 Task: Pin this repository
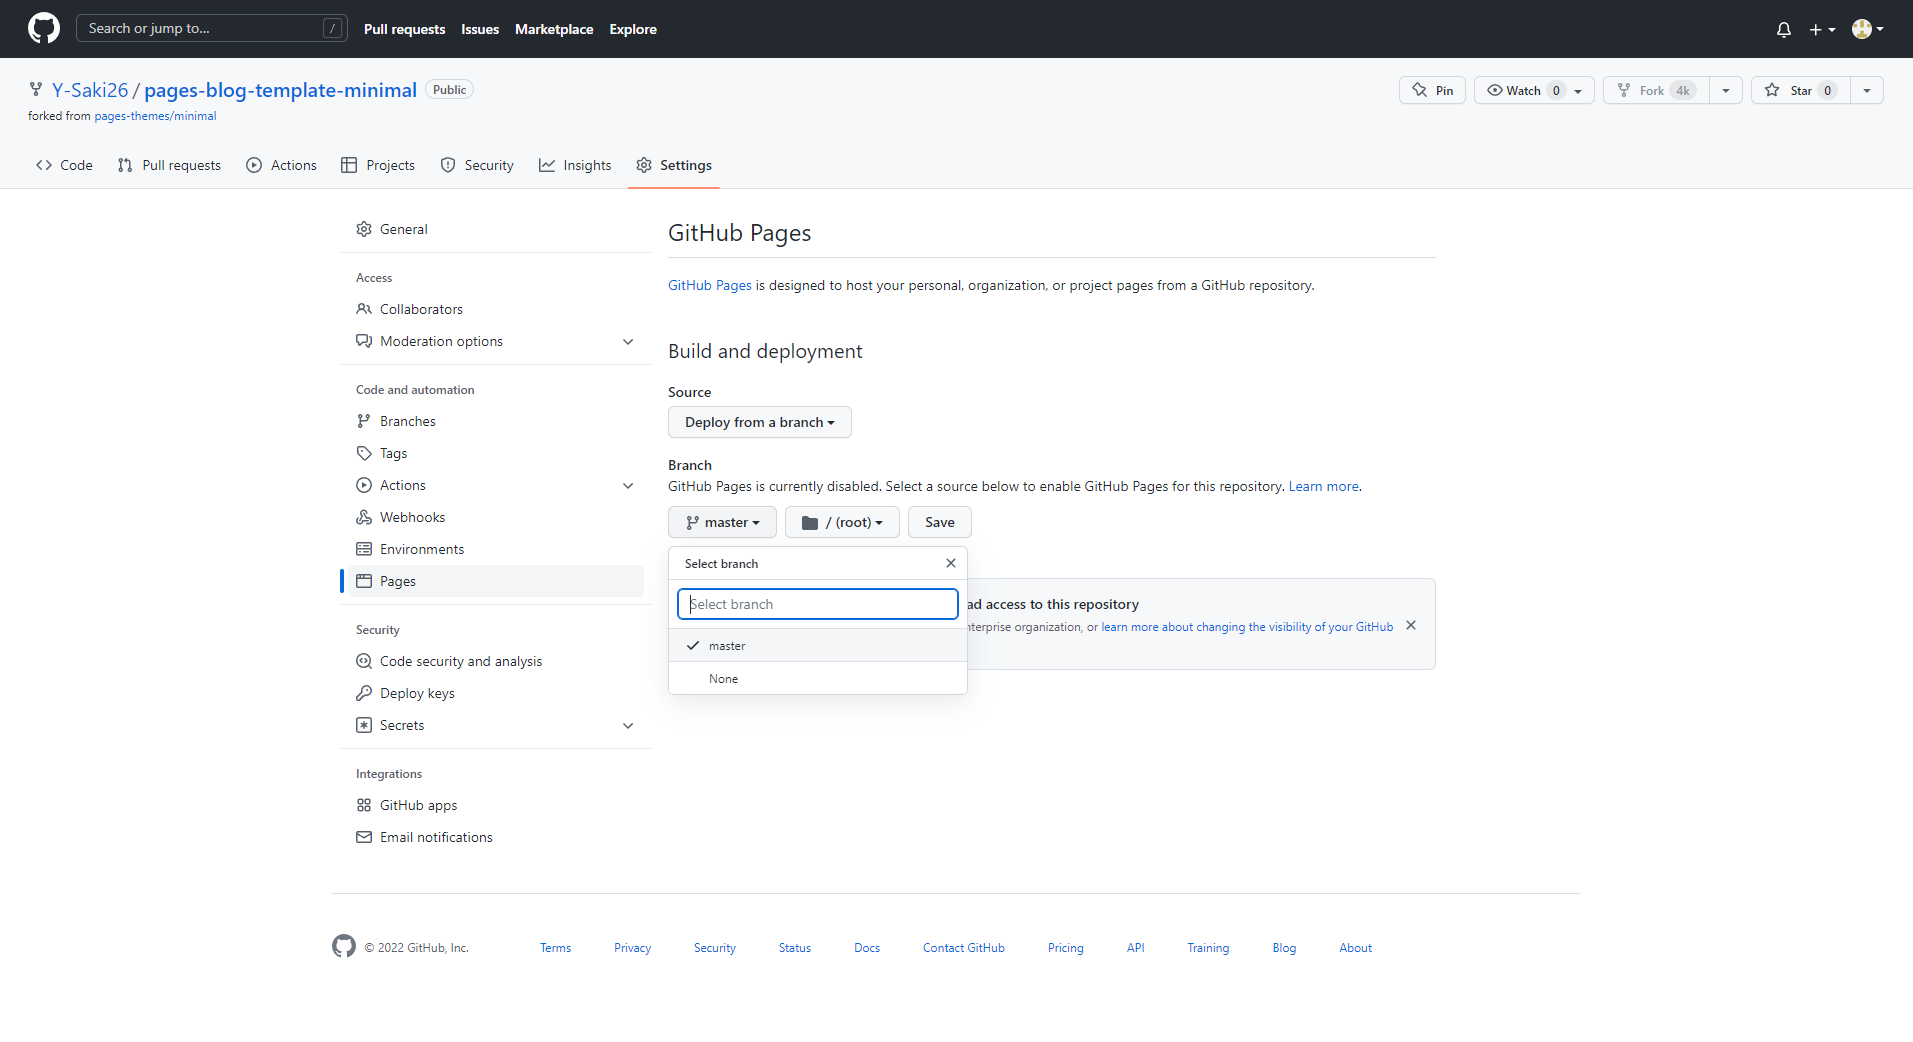tap(1433, 90)
